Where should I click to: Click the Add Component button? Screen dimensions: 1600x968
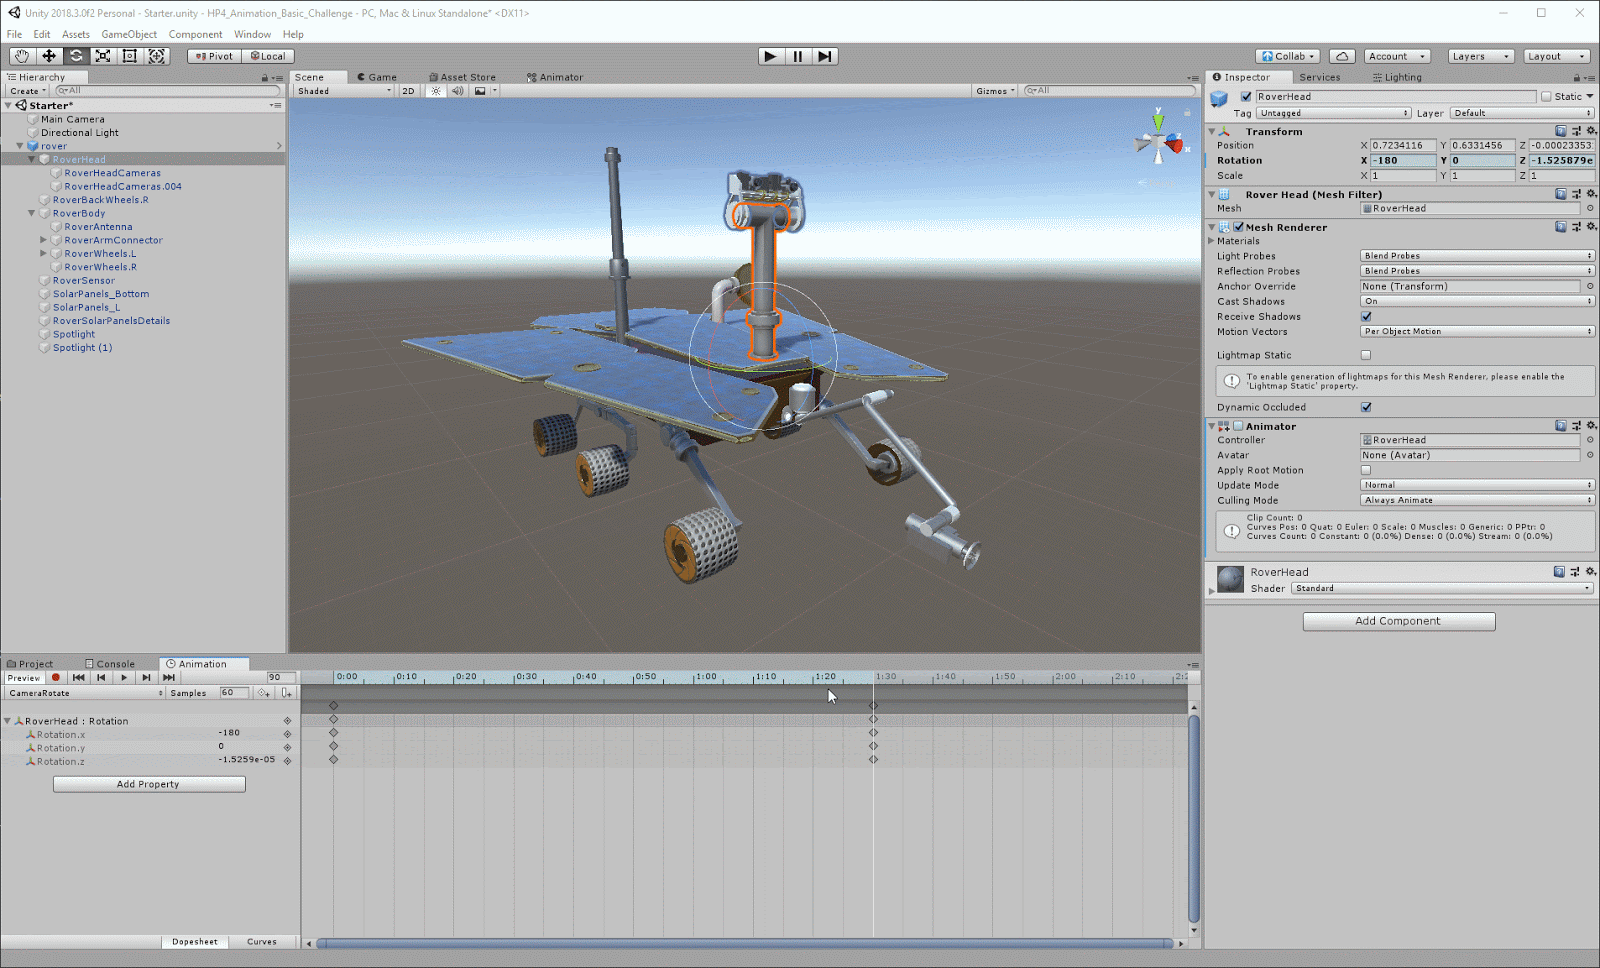tap(1398, 621)
